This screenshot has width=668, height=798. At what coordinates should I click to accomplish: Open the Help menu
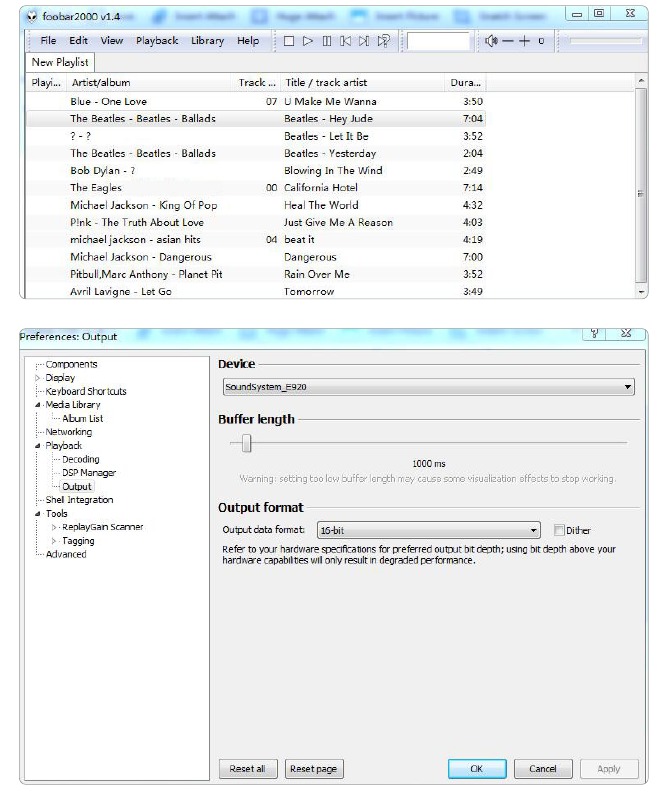pos(248,41)
